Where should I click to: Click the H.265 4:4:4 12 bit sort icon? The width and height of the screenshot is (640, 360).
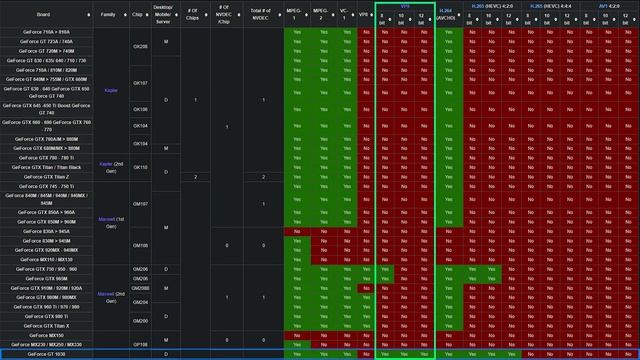pyautogui.click(x=576, y=19)
